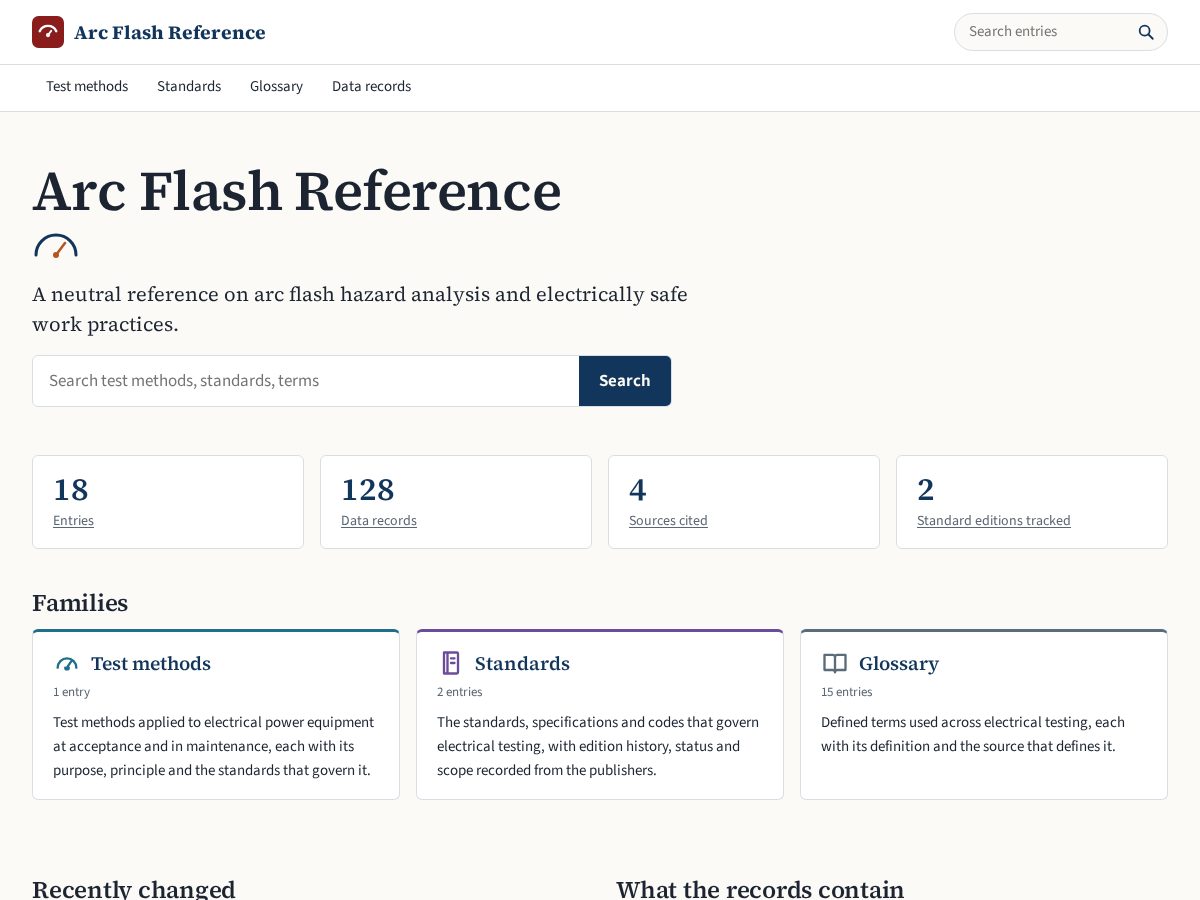
Task: Click the Standards card description text
Action: tap(598, 746)
